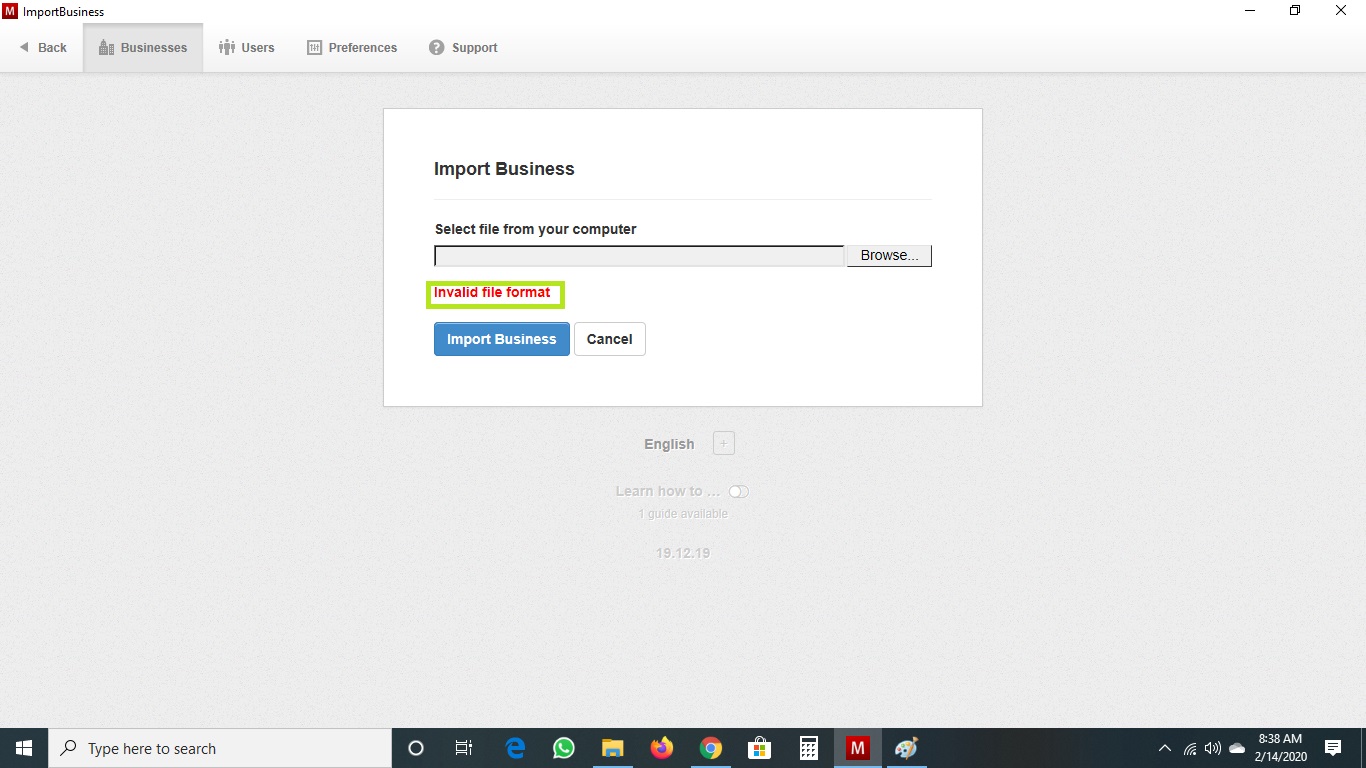Launch the Calculator from the taskbar

click(809, 748)
